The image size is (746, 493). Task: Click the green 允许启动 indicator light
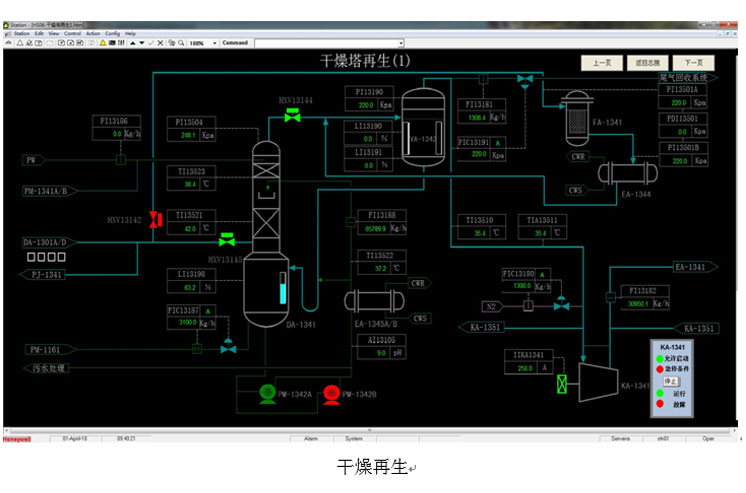pyautogui.click(x=660, y=358)
